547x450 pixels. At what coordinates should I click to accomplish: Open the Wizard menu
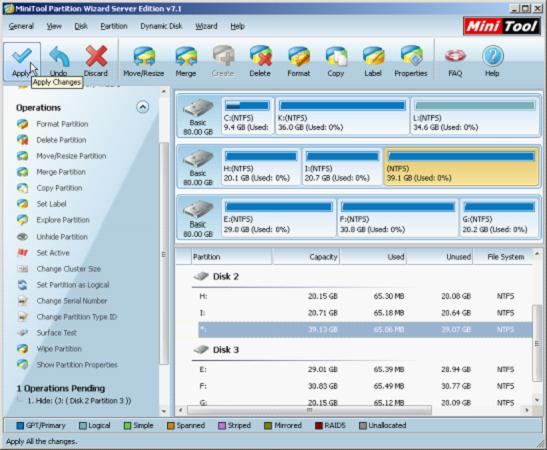(x=206, y=26)
